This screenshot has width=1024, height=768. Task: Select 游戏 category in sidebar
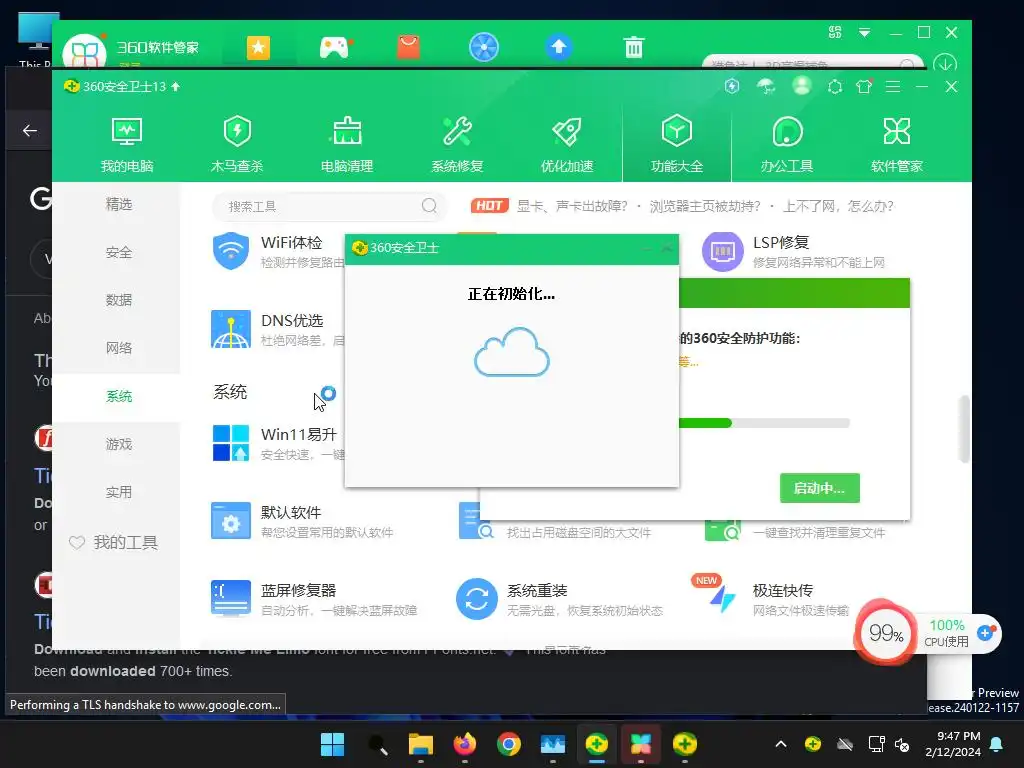click(x=118, y=445)
